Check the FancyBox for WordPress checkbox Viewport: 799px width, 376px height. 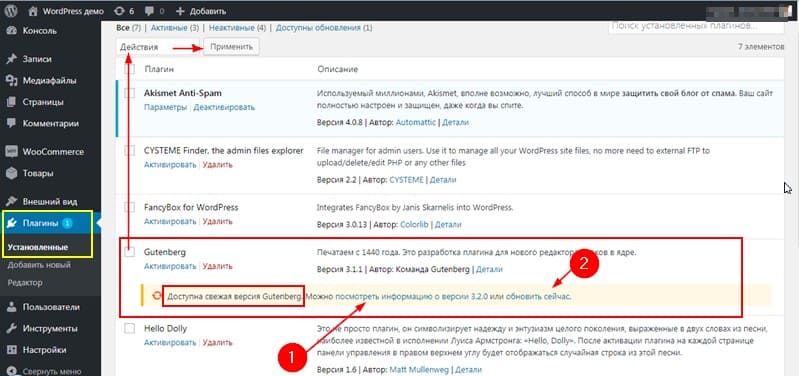tap(130, 207)
